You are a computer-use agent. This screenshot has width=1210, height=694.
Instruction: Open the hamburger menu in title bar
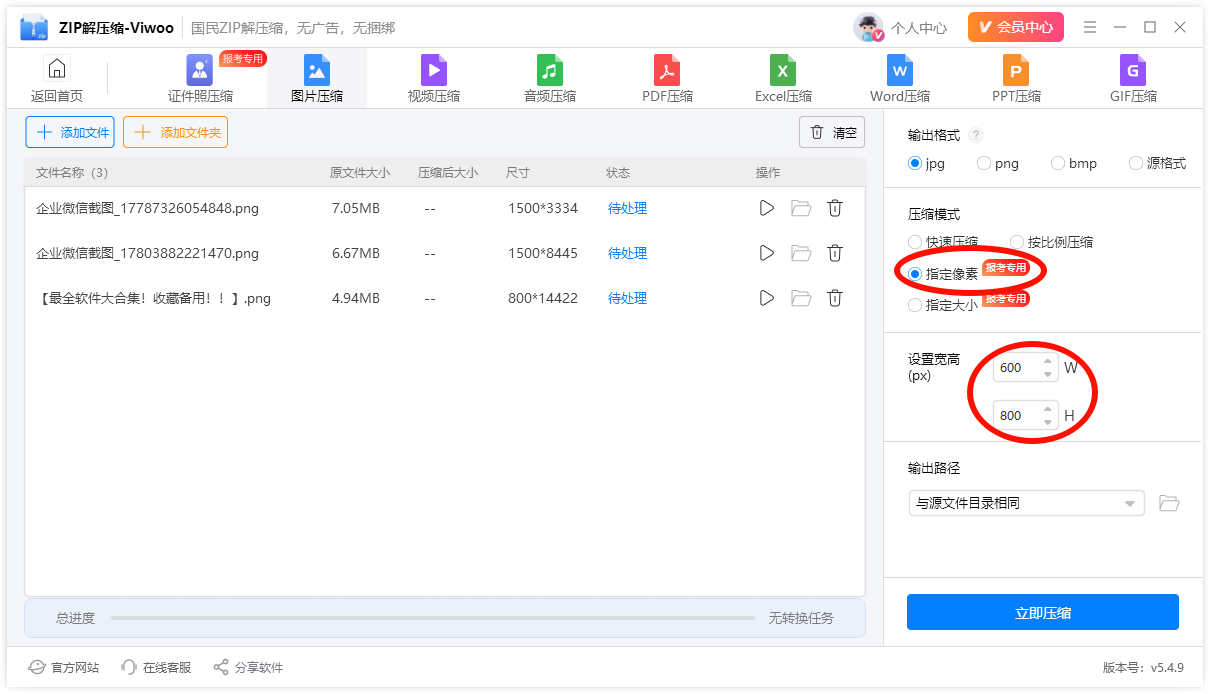coord(1090,27)
